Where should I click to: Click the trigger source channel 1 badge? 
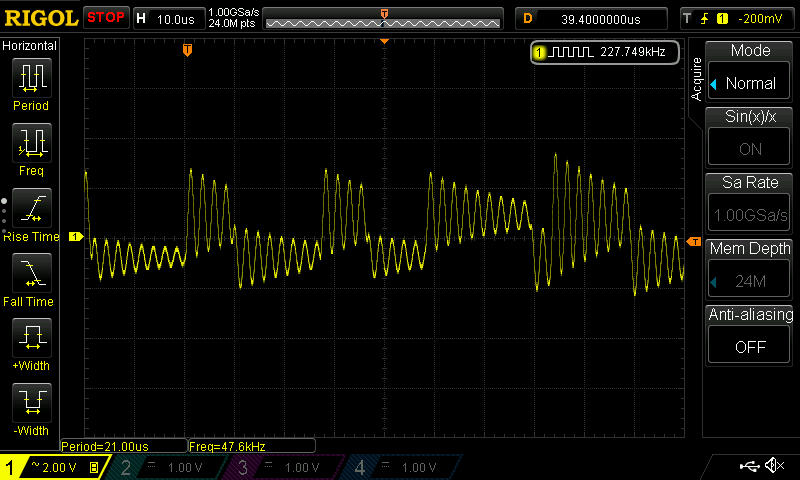(x=722, y=19)
